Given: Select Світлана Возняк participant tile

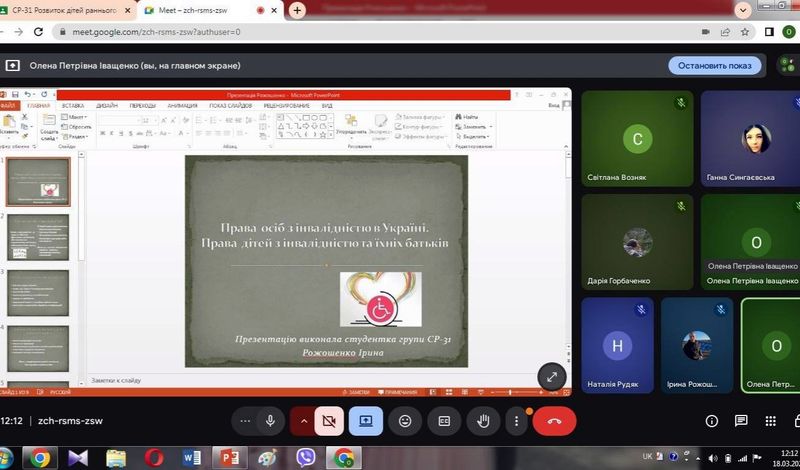Looking at the screenshot, I should [636, 139].
